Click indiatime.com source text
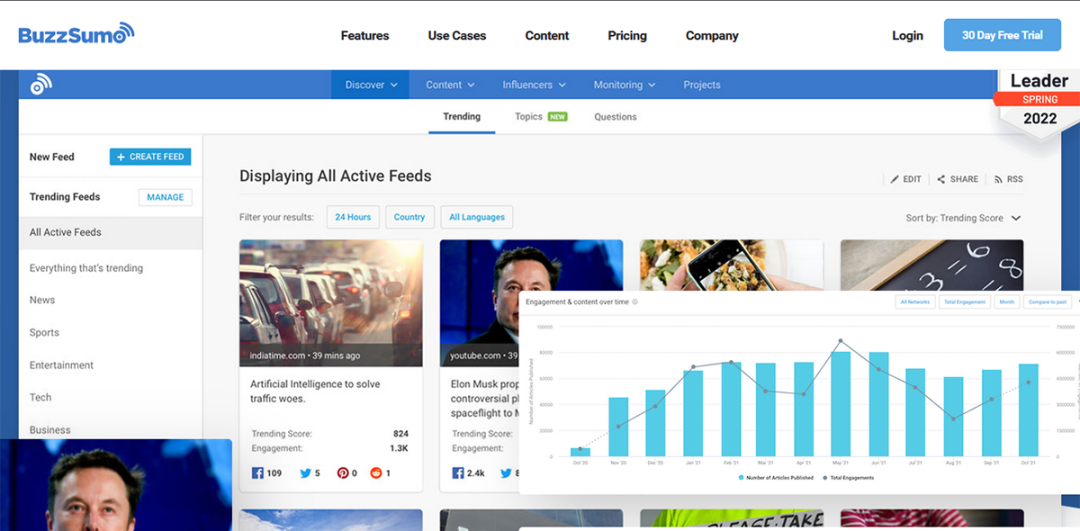 (277, 356)
